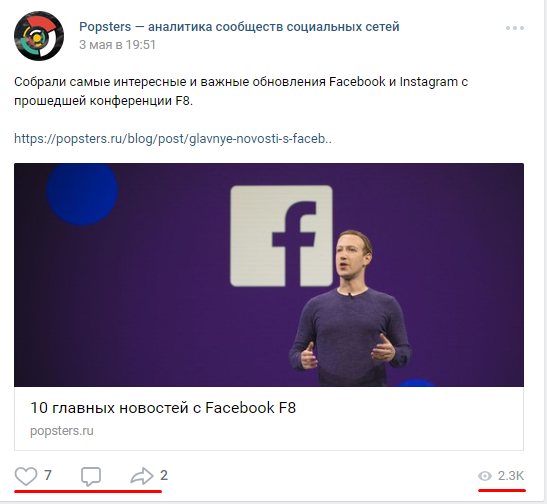Screen dimensions: 547x504
Task: Click the post text line starting Собрали самые интересные
Action: tap(241, 82)
